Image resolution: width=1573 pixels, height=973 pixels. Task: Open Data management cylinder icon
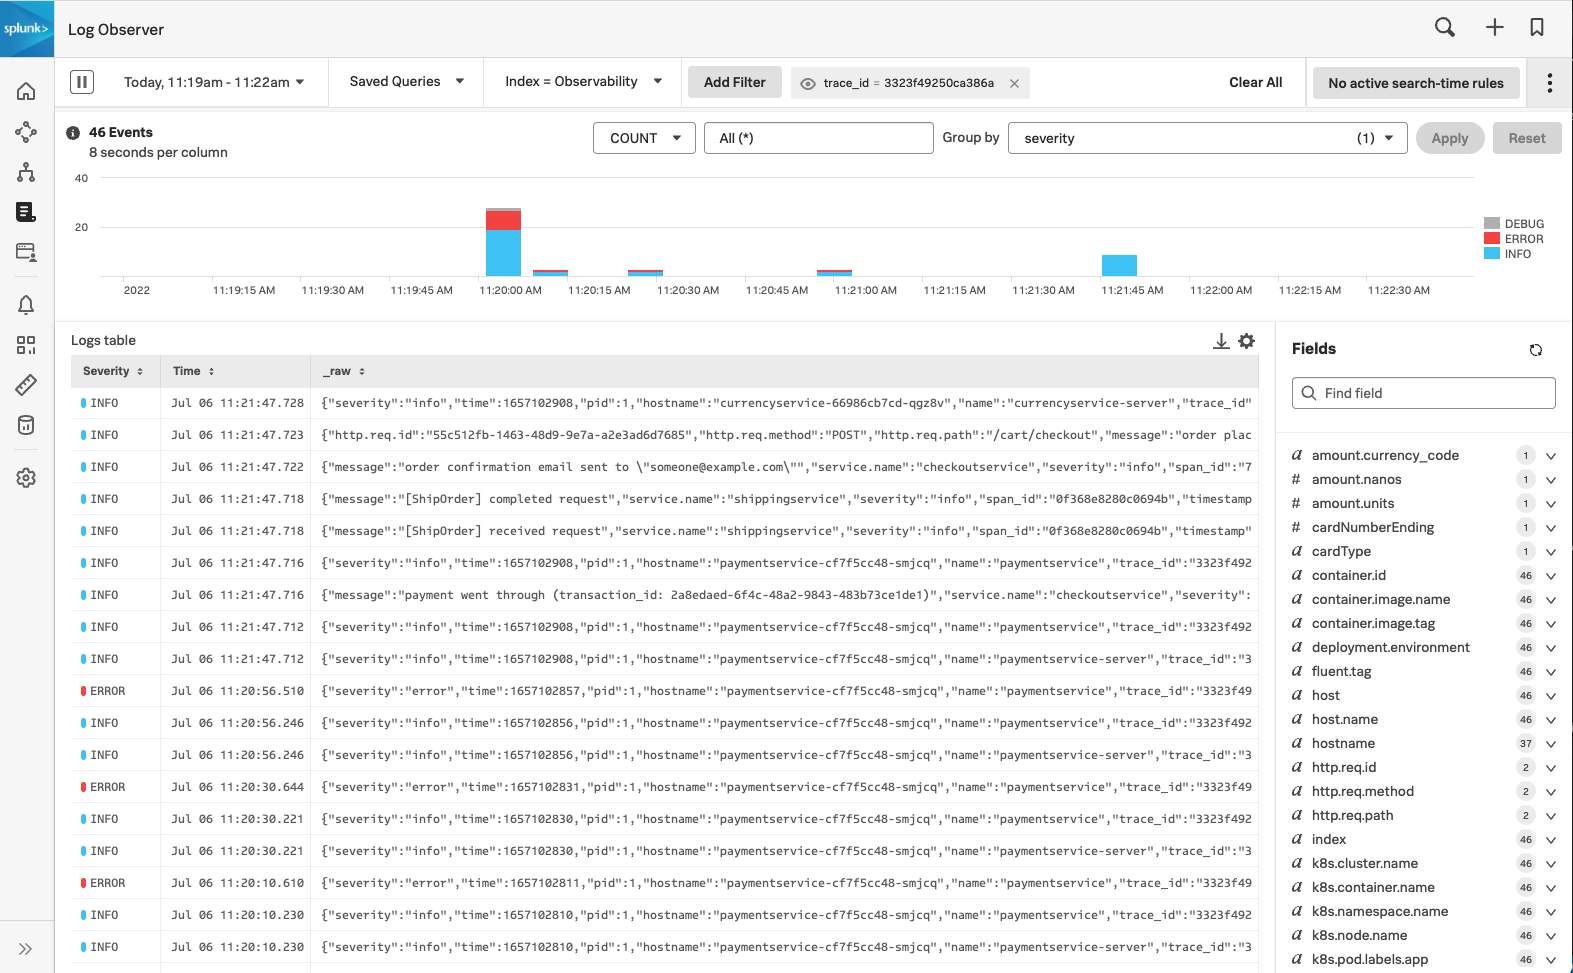point(26,425)
